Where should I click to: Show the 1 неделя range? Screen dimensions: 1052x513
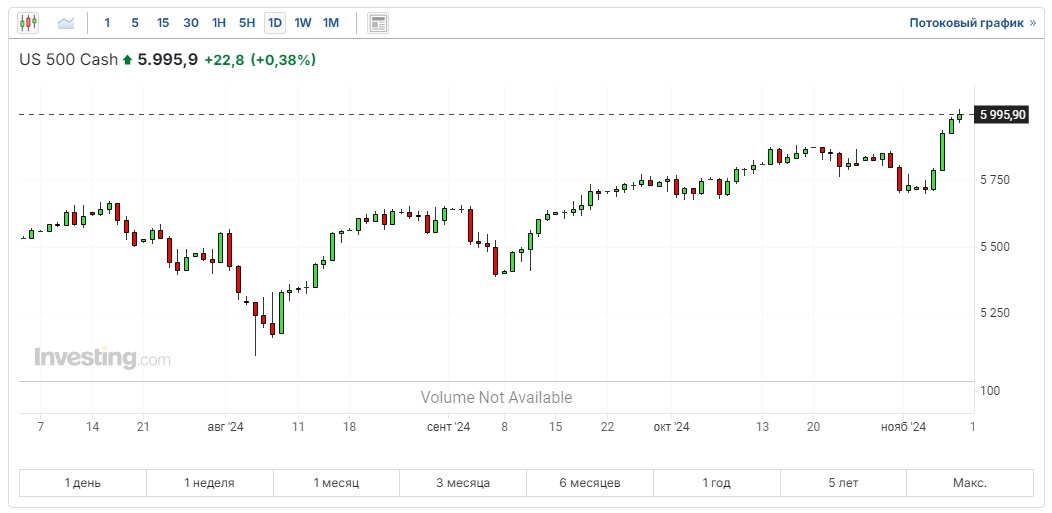(209, 483)
